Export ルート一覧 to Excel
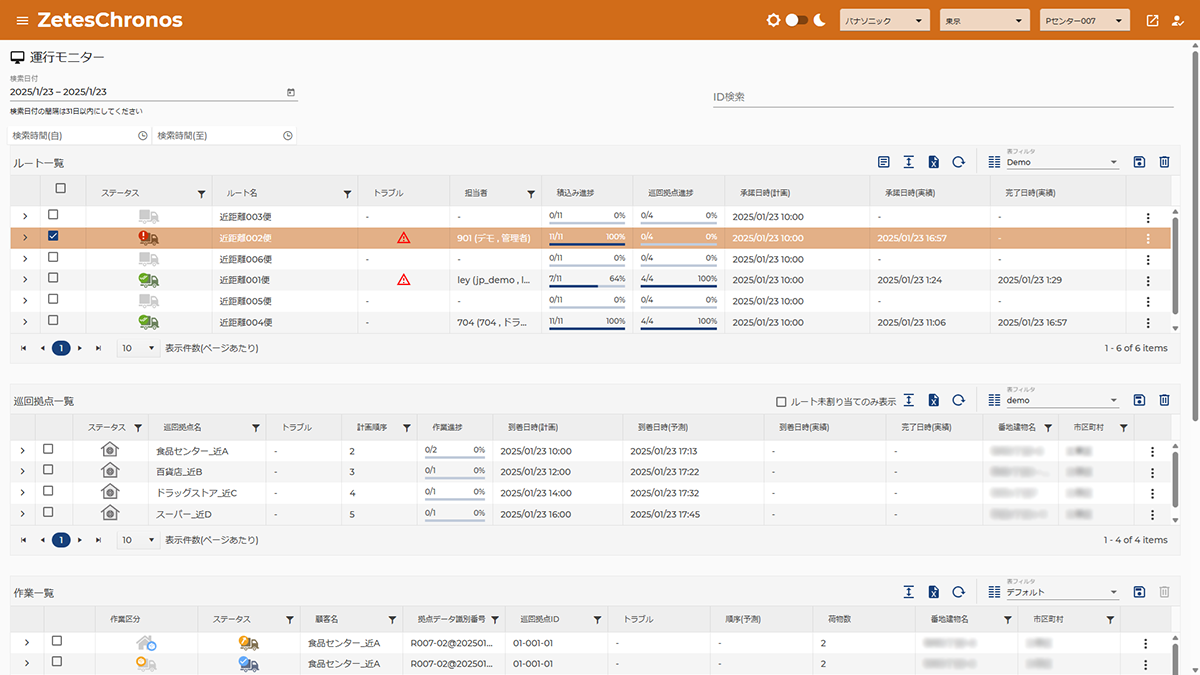Screen dimensions: 1200x675 (933, 162)
